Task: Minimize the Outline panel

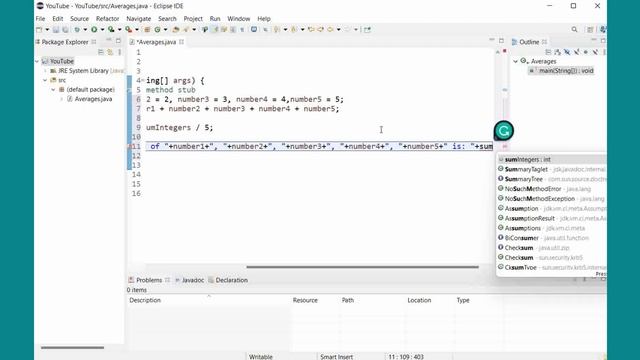Action: pyautogui.click(x=594, y=39)
